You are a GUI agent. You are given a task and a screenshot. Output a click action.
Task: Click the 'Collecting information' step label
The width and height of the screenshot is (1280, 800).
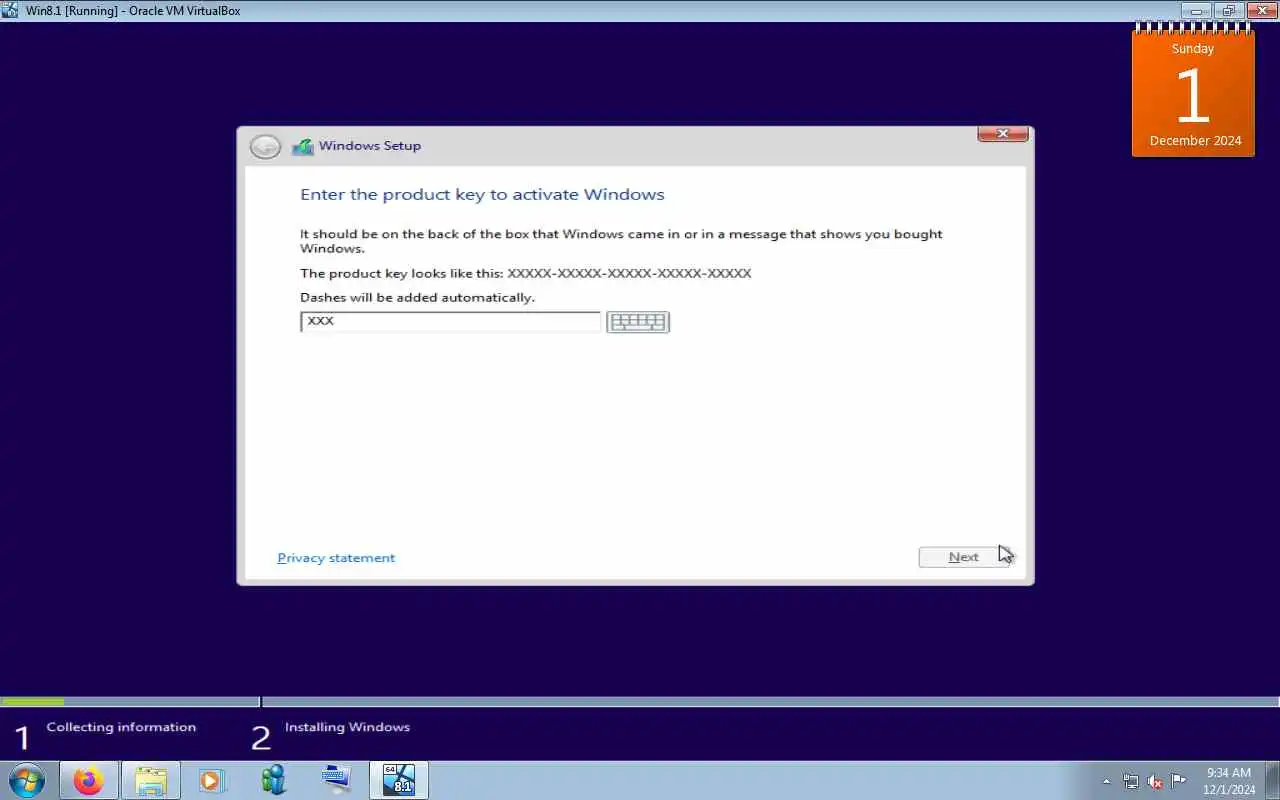[x=121, y=727]
